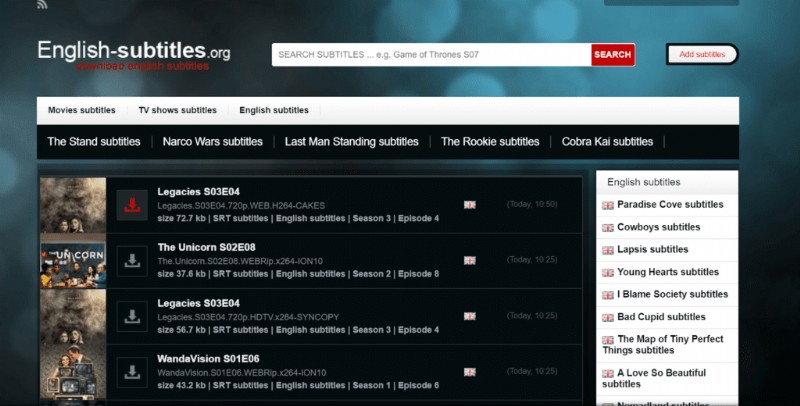Click flag icon beside The Map of Tiny Perfect Things
800x406 pixels.
pos(608,340)
